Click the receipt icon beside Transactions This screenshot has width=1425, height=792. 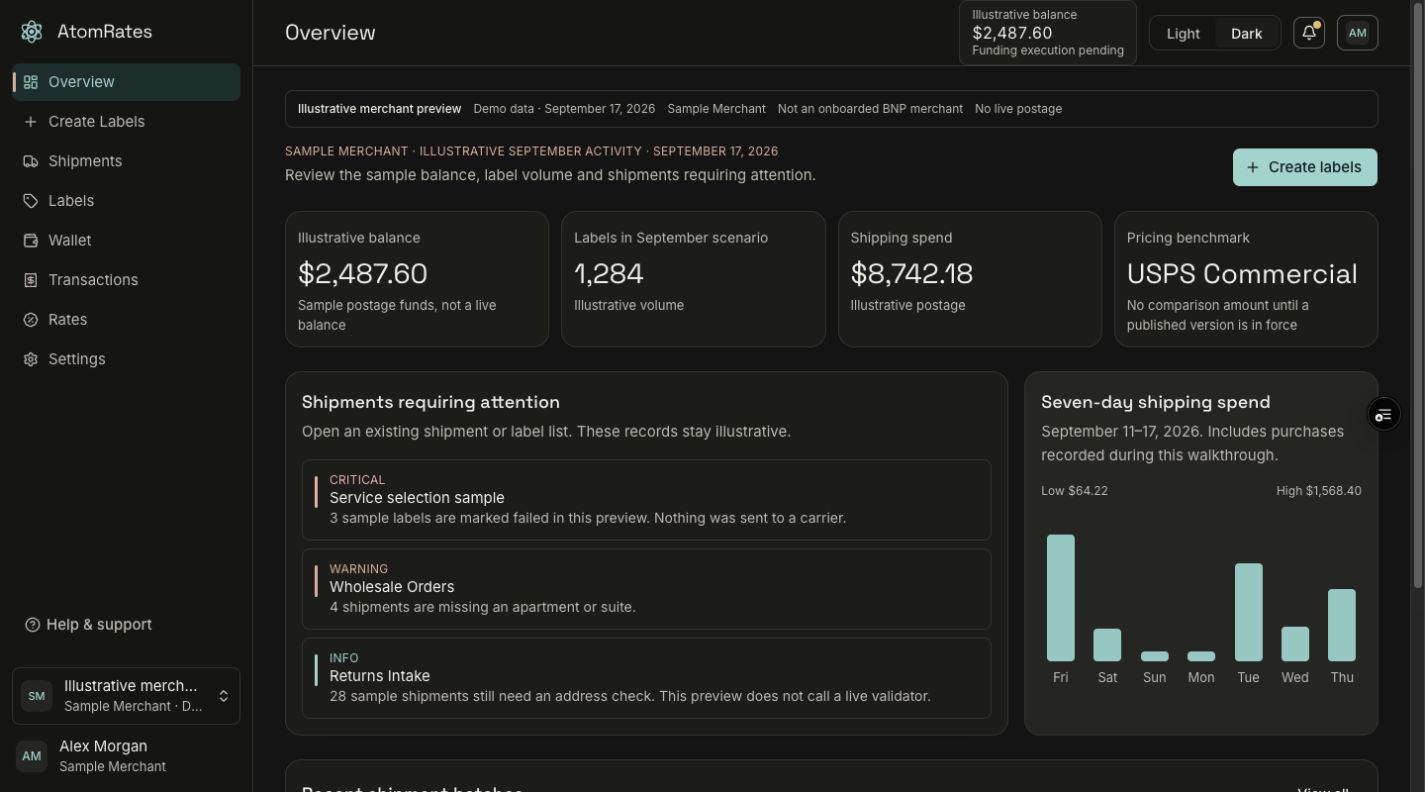tap(31, 280)
